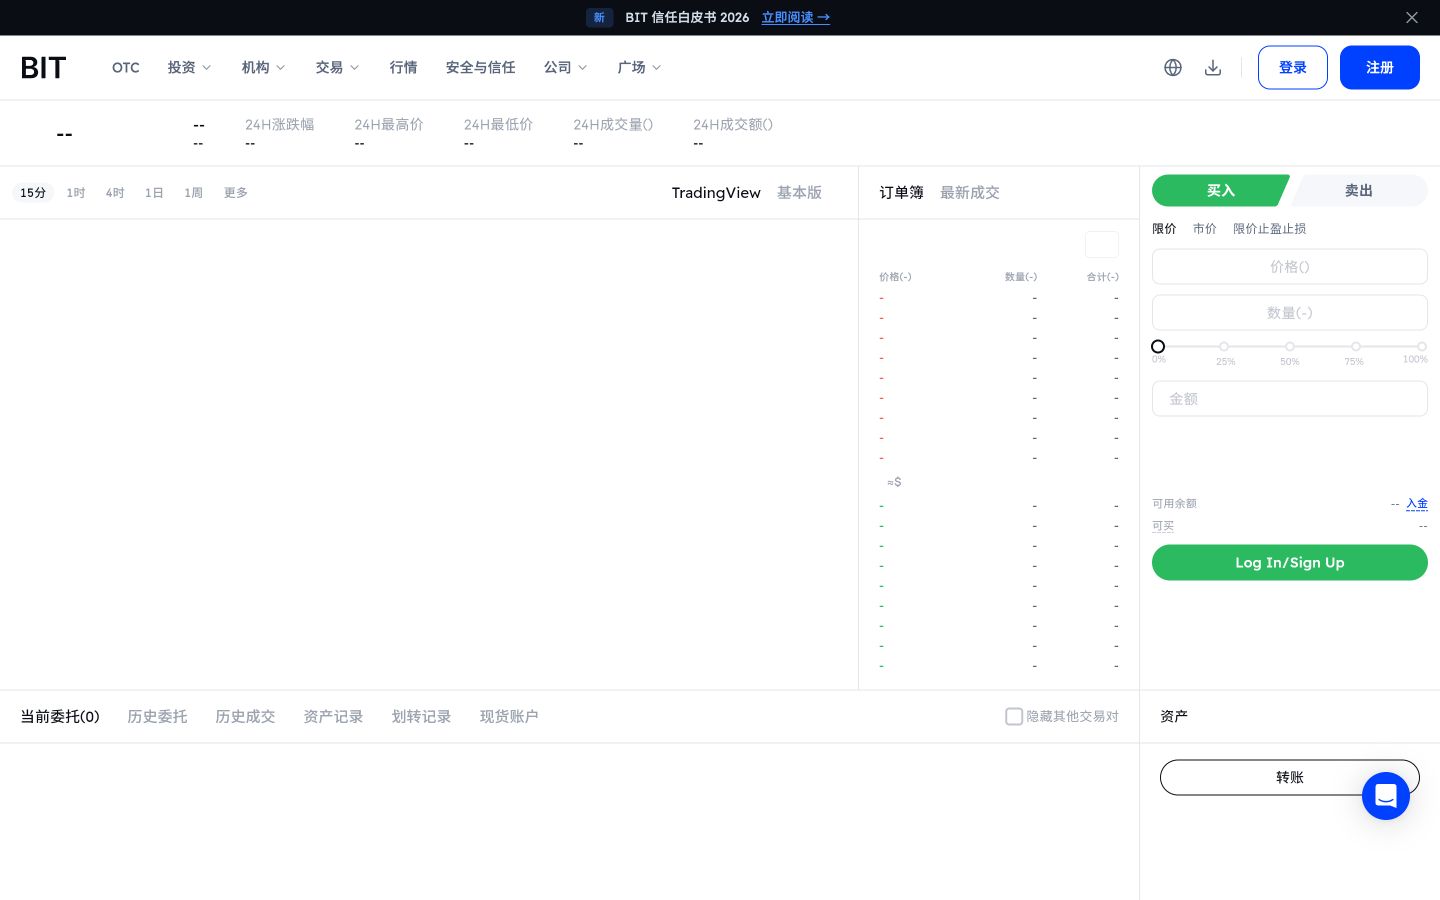Set amount slider to 50%

coord(1290,347)
